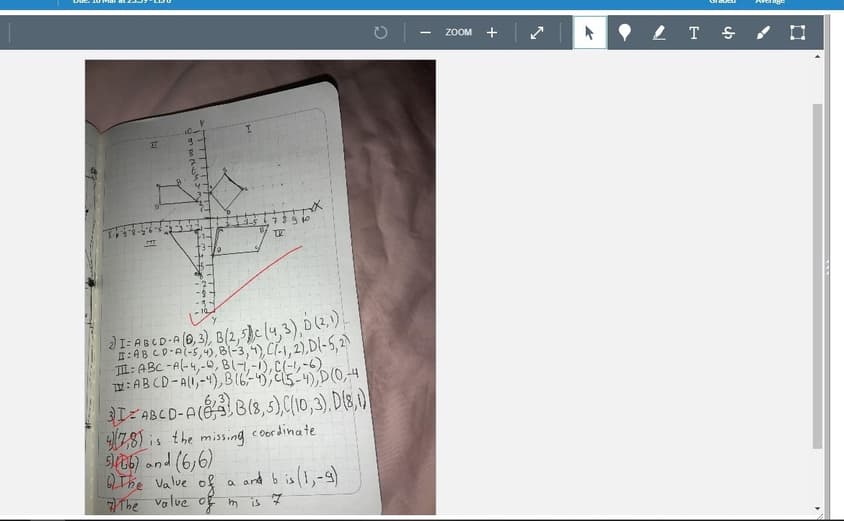Select the pointer cursor tool

coord(590,32)
